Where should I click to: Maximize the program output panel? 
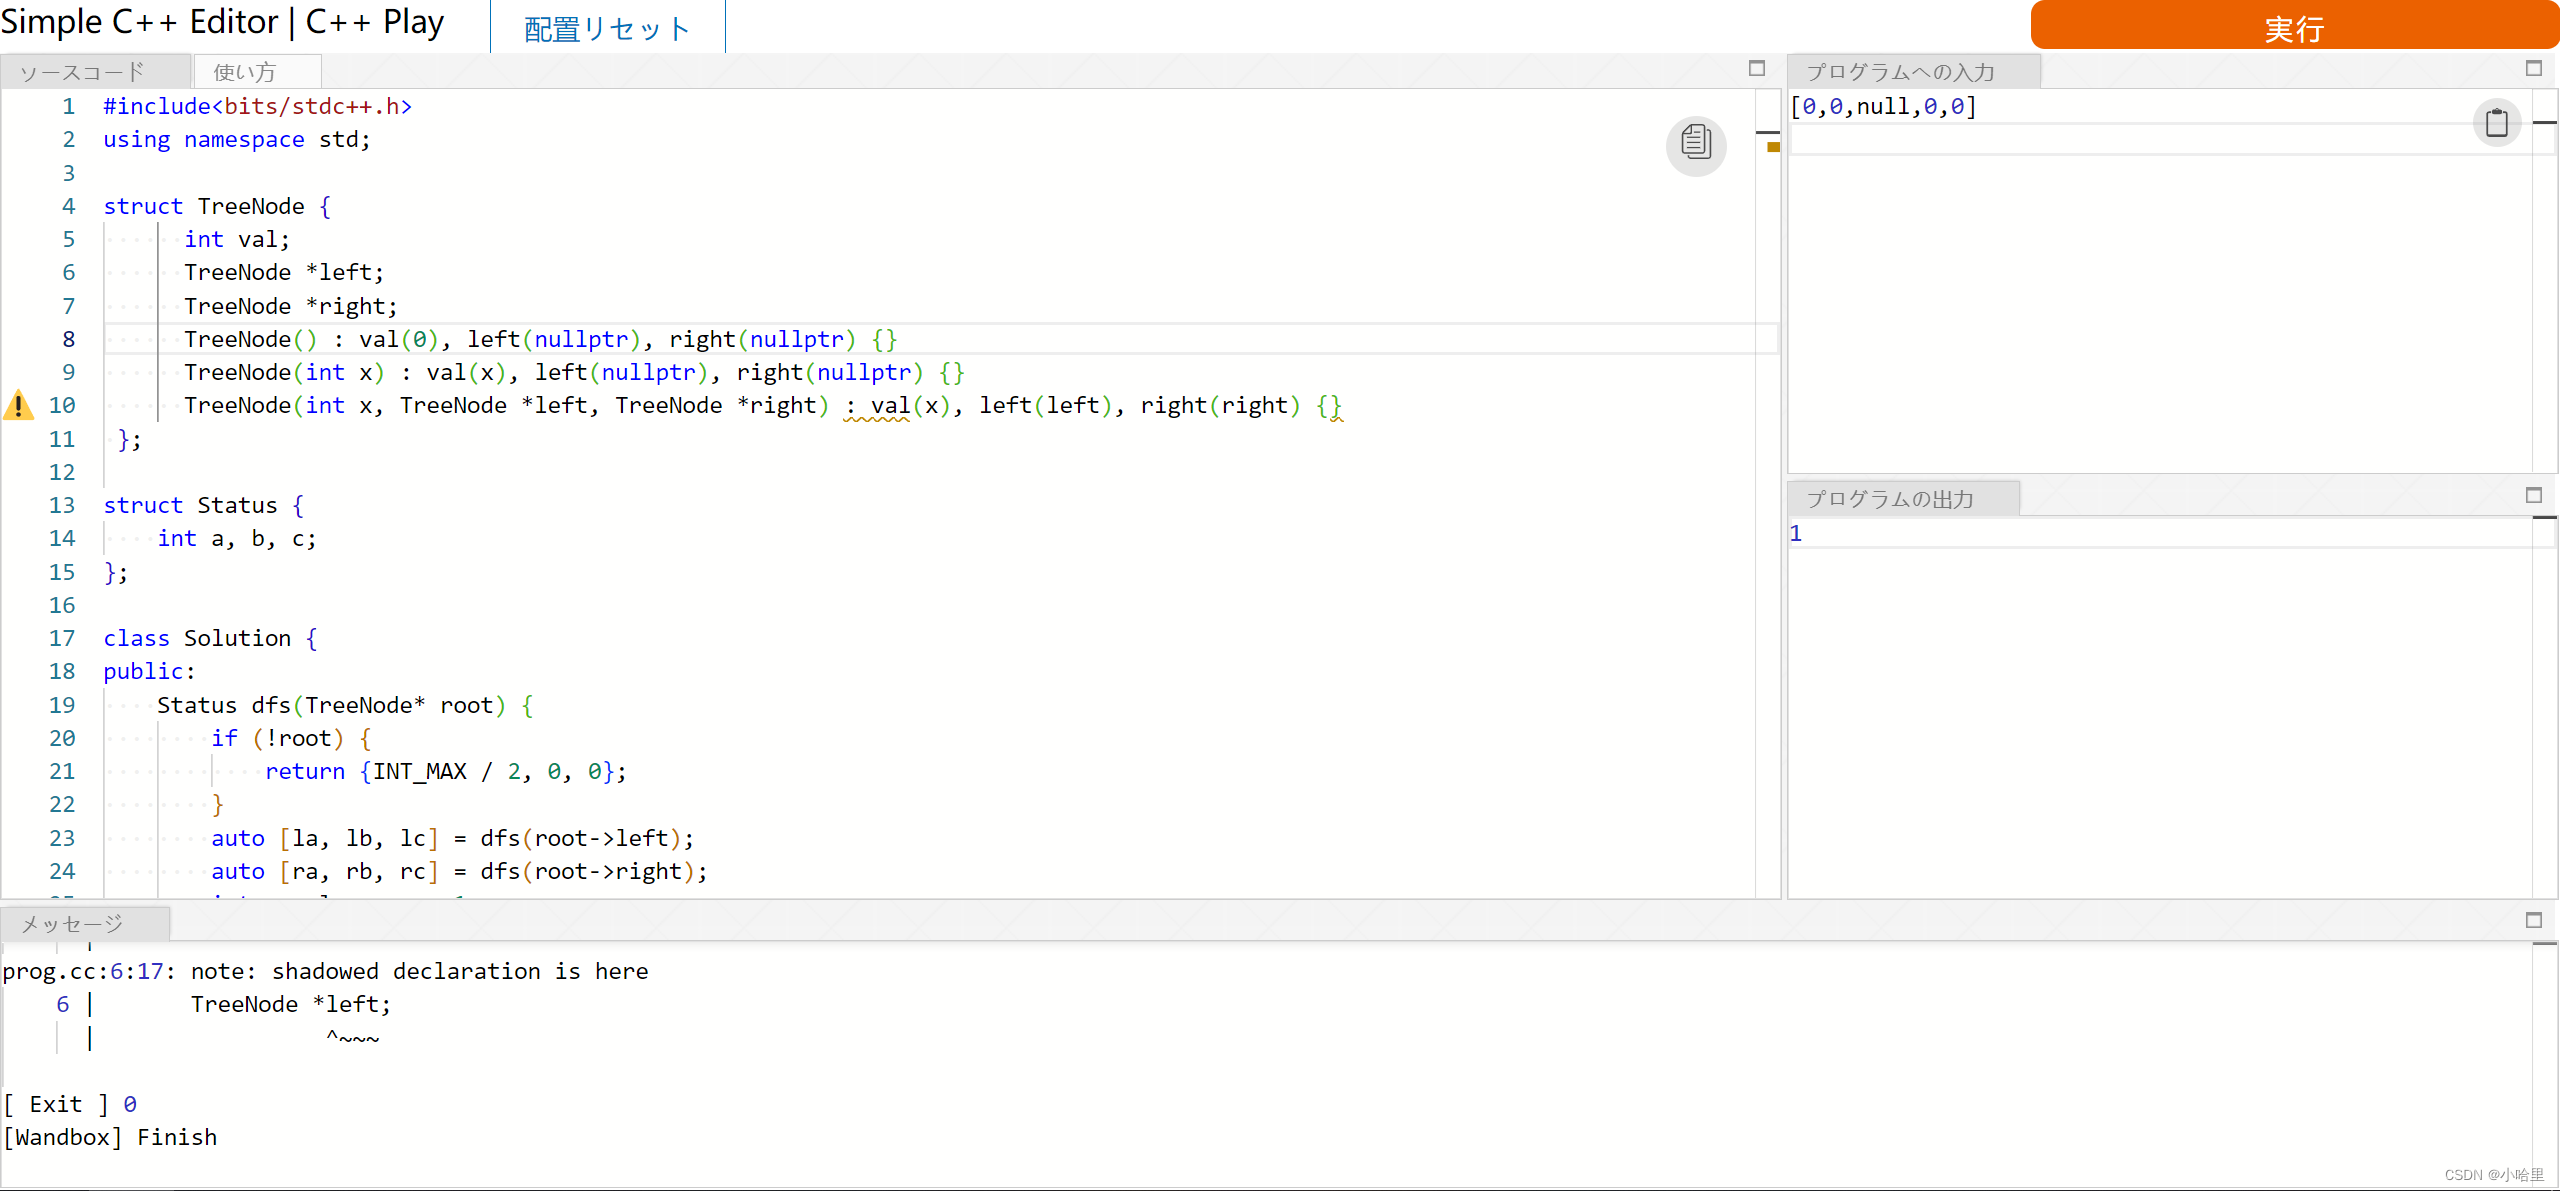2533,495
